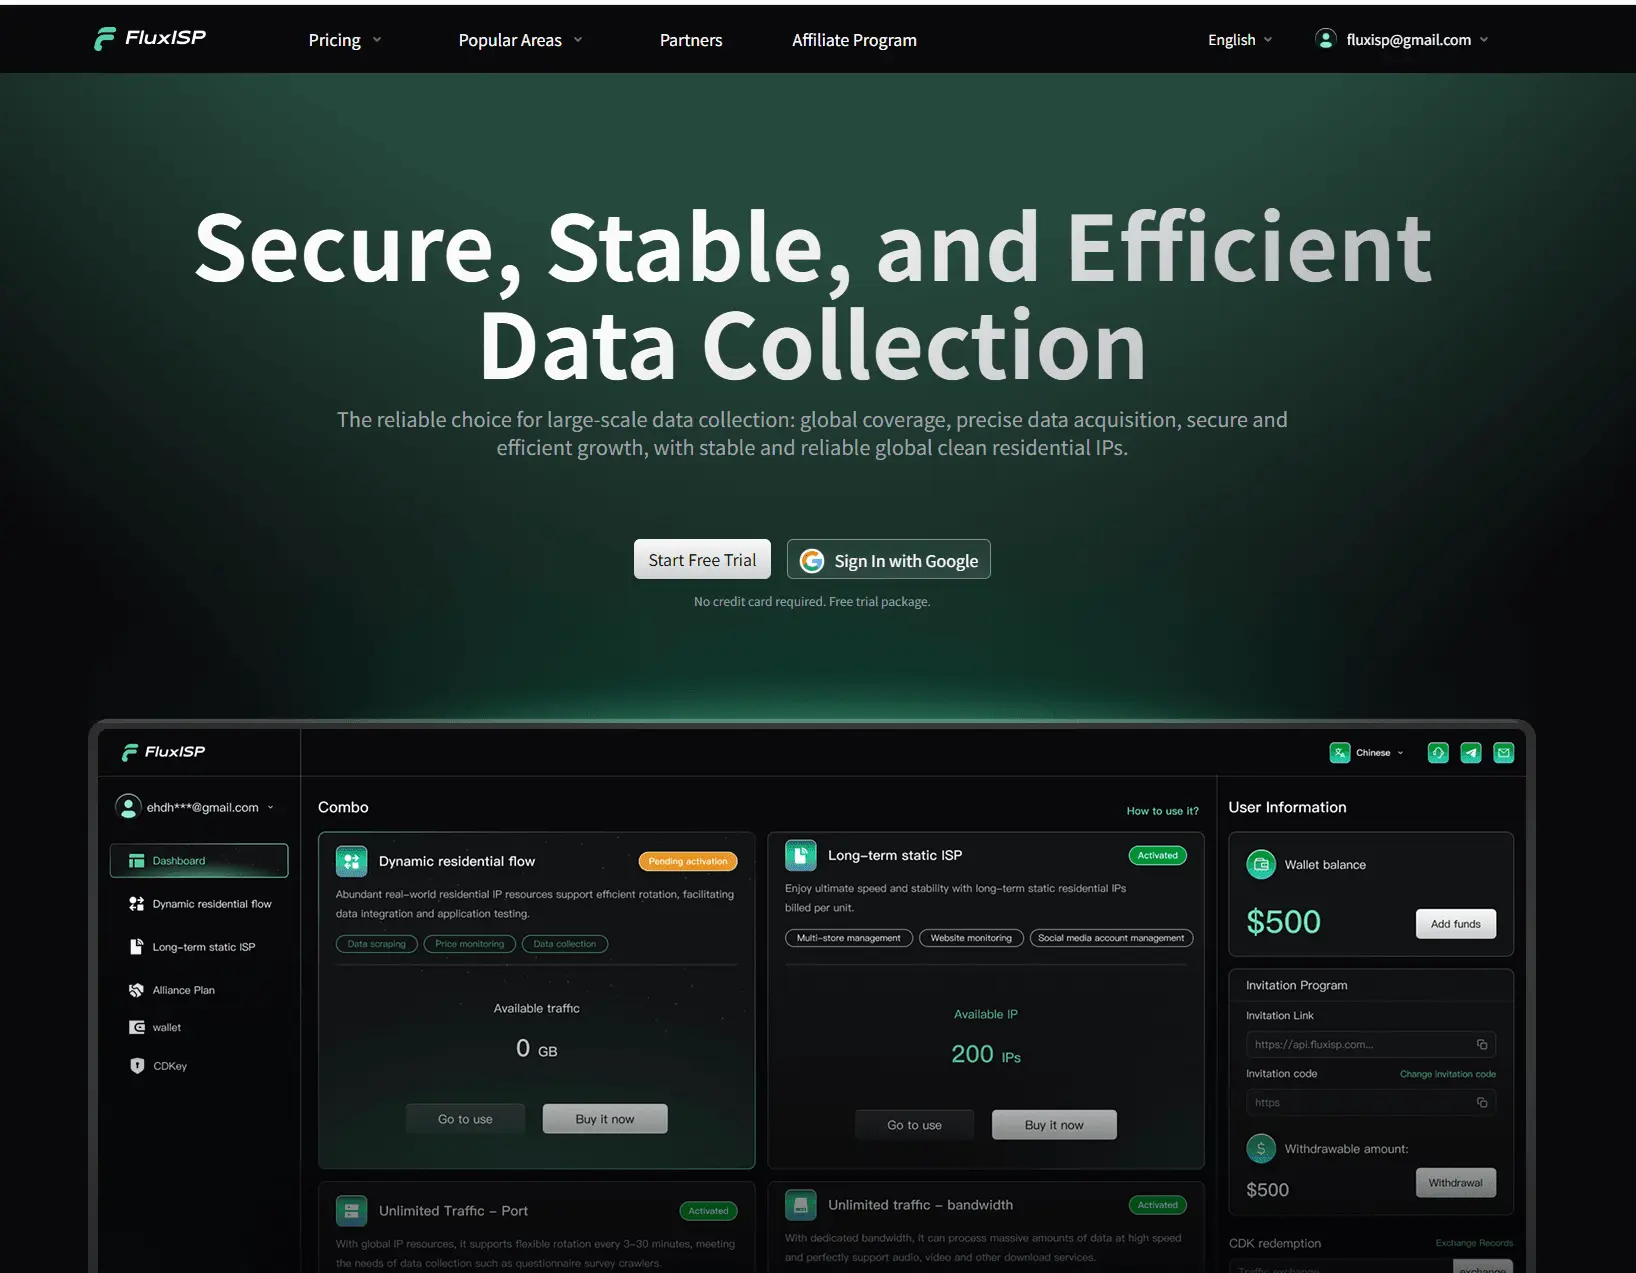This screenshot has height=1273, width=1636.
Task: Click the user avatar icon beside fluxisp@gmail.com
Action: pos(1326,39)
